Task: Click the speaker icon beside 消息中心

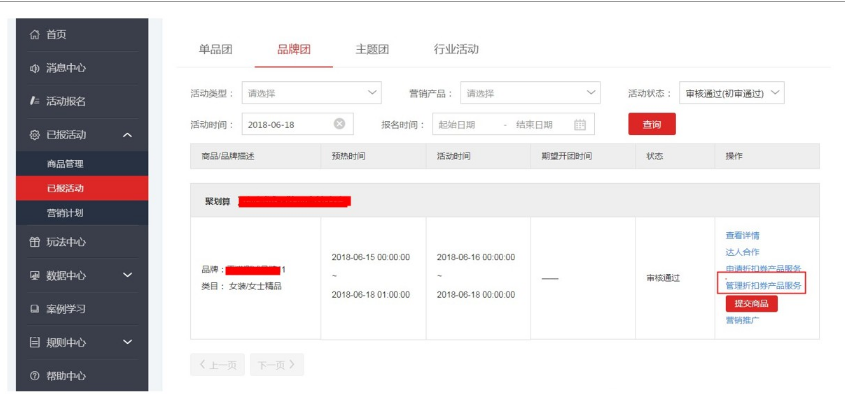Action: tap(34, 68)
